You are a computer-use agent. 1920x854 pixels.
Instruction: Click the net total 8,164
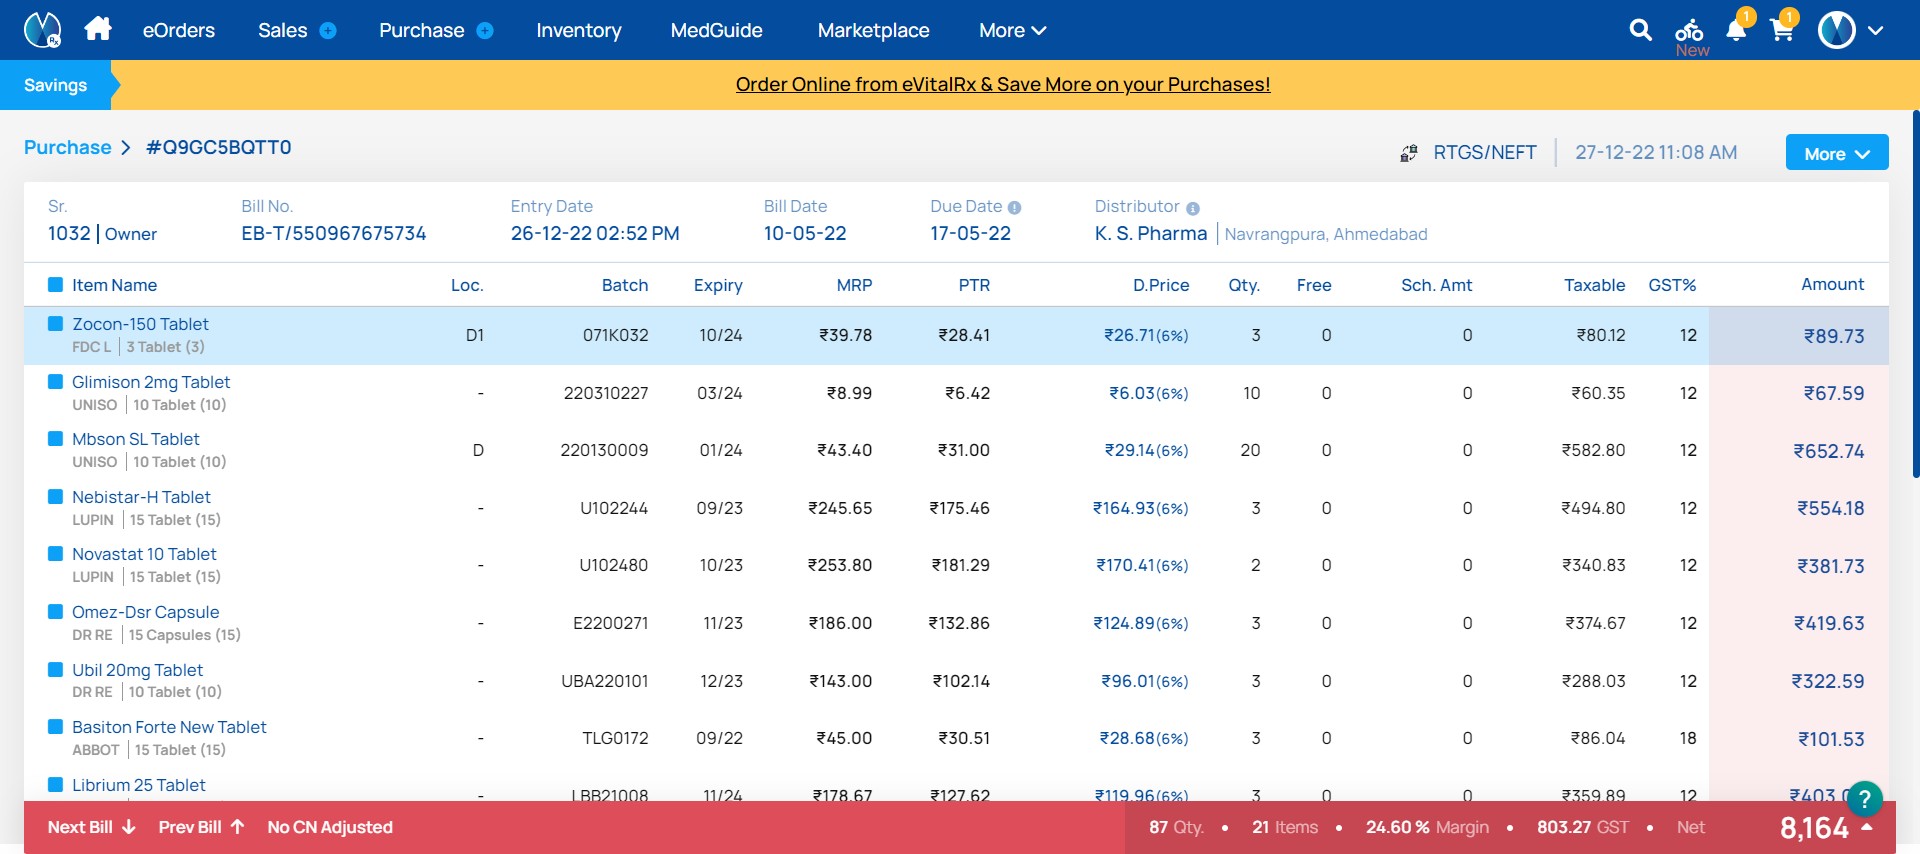(x=1814, y=828)
